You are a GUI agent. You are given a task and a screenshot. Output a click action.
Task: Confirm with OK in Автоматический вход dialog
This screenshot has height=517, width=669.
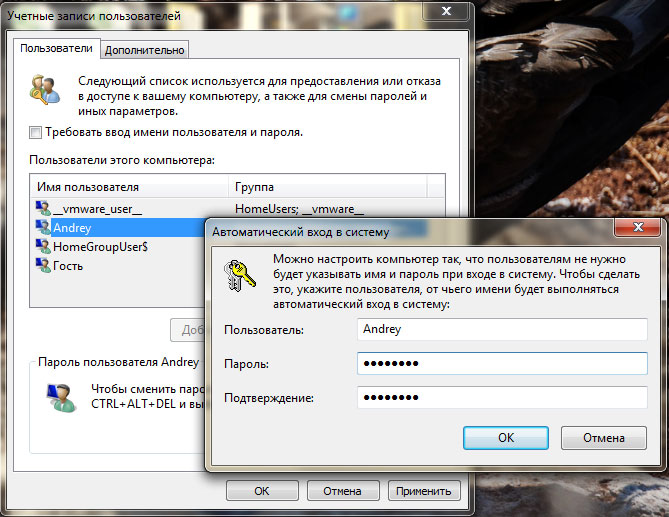click(x=506, y=438)
